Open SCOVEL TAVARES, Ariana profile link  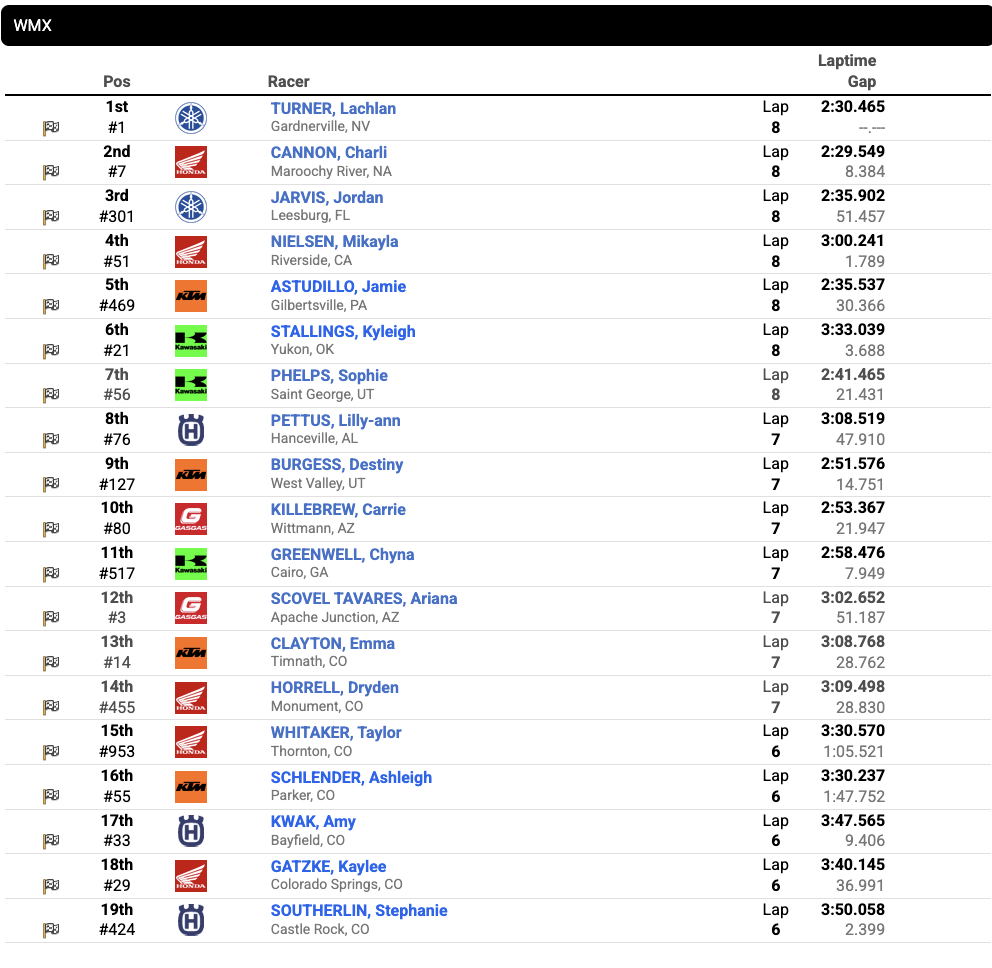363,598
